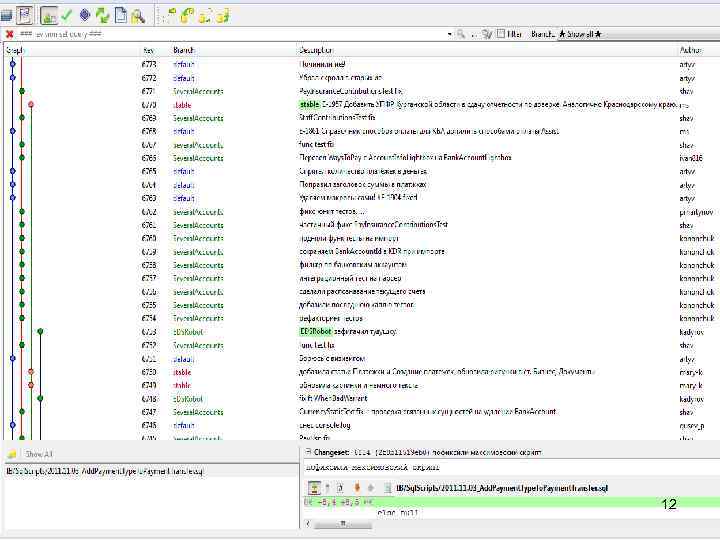This screenshot has height=540, width=720.
Task: Click inside the revision set query field
Action: (x=232, y=34)
